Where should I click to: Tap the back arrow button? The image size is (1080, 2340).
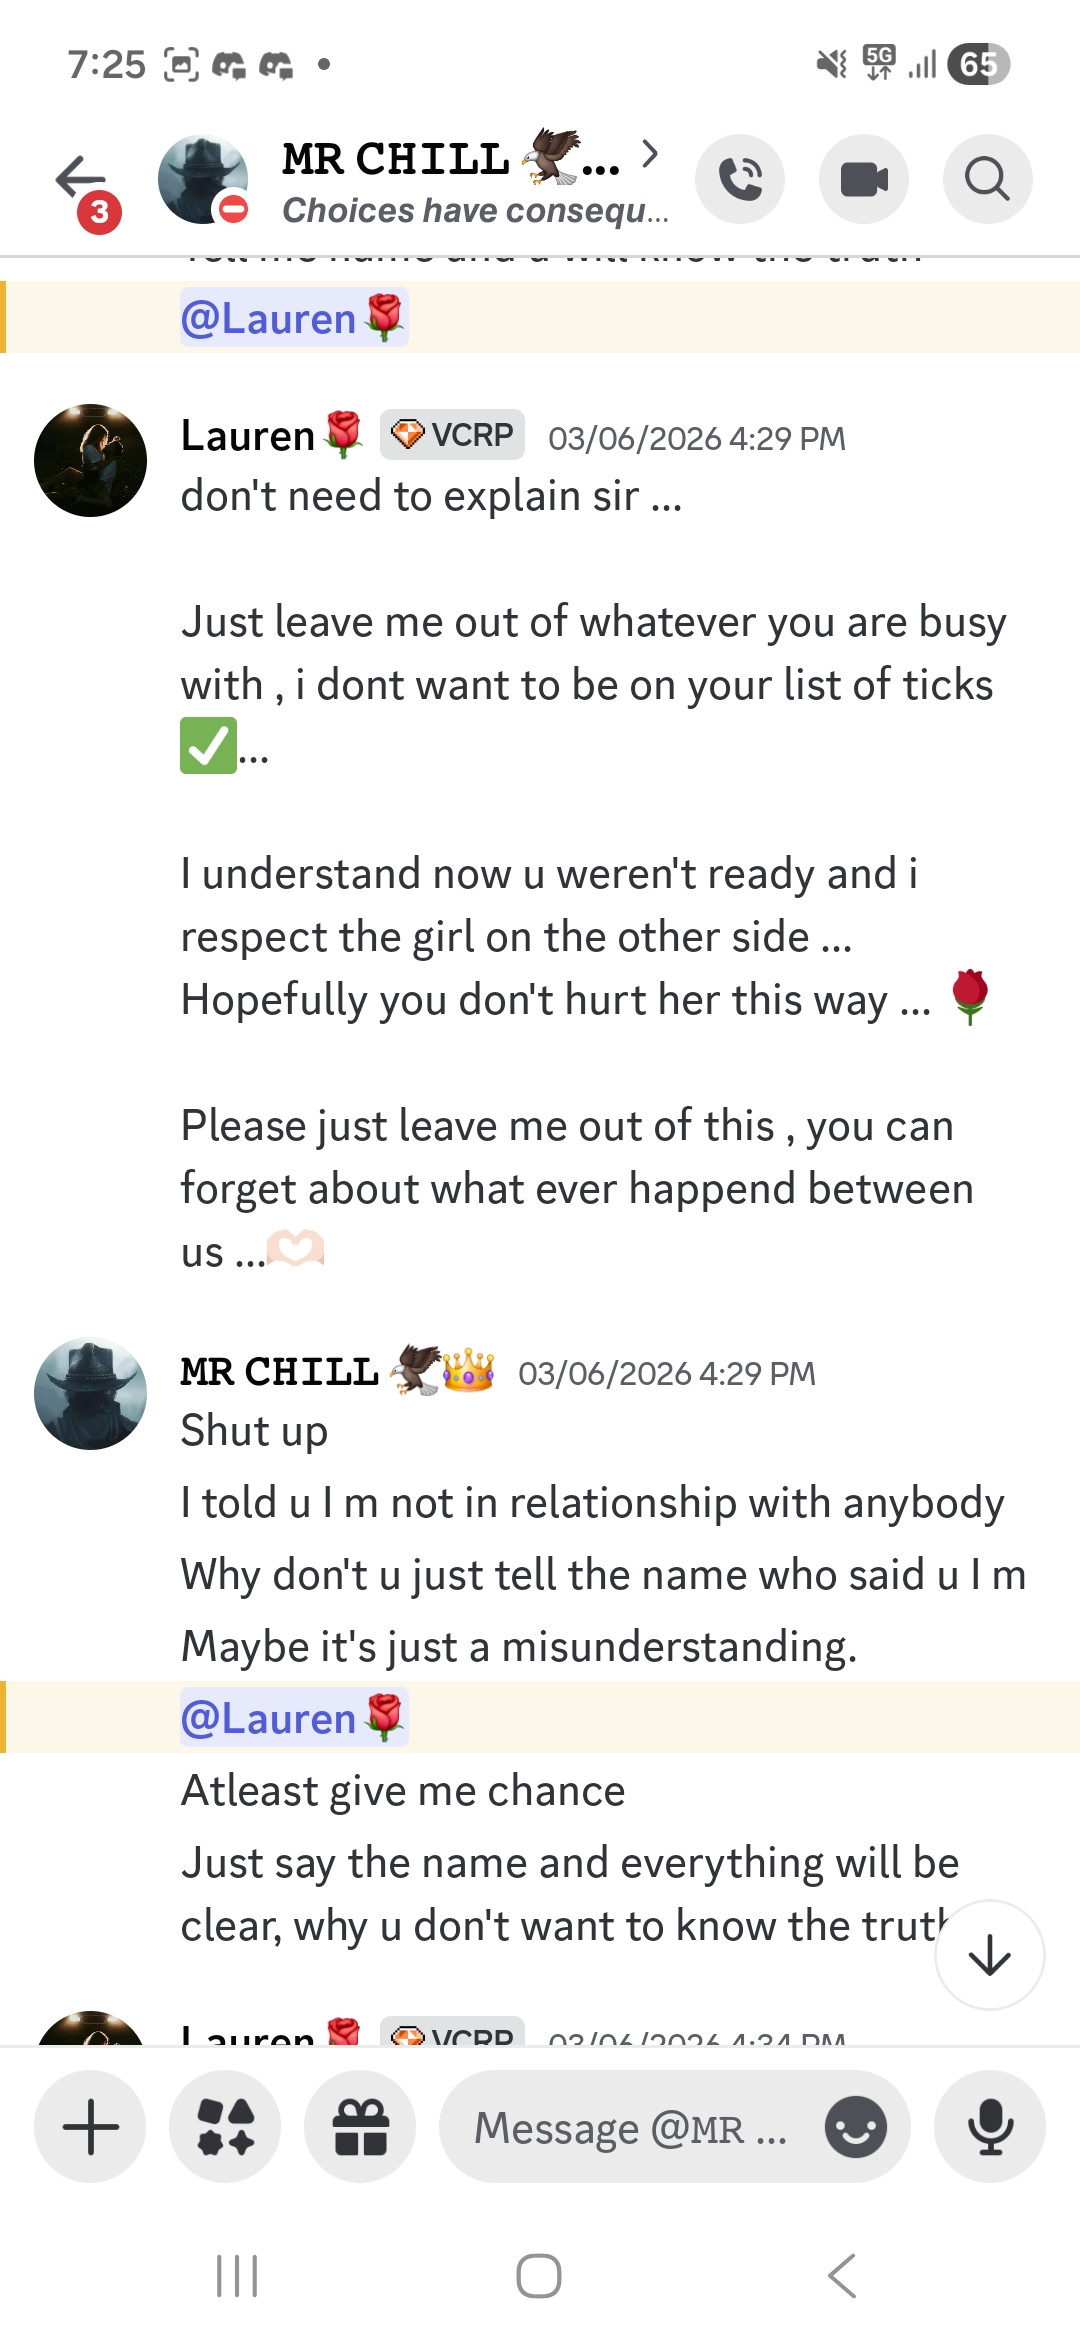click(x=80, y=180)
